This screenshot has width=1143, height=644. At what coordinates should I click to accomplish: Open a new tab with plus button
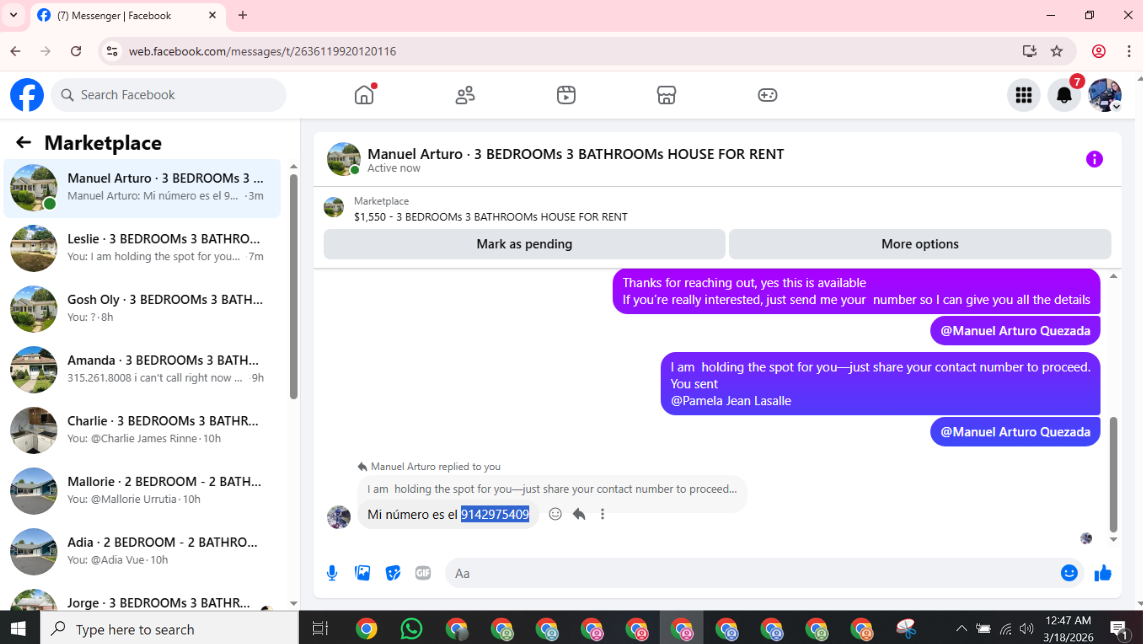pos(243,15)
